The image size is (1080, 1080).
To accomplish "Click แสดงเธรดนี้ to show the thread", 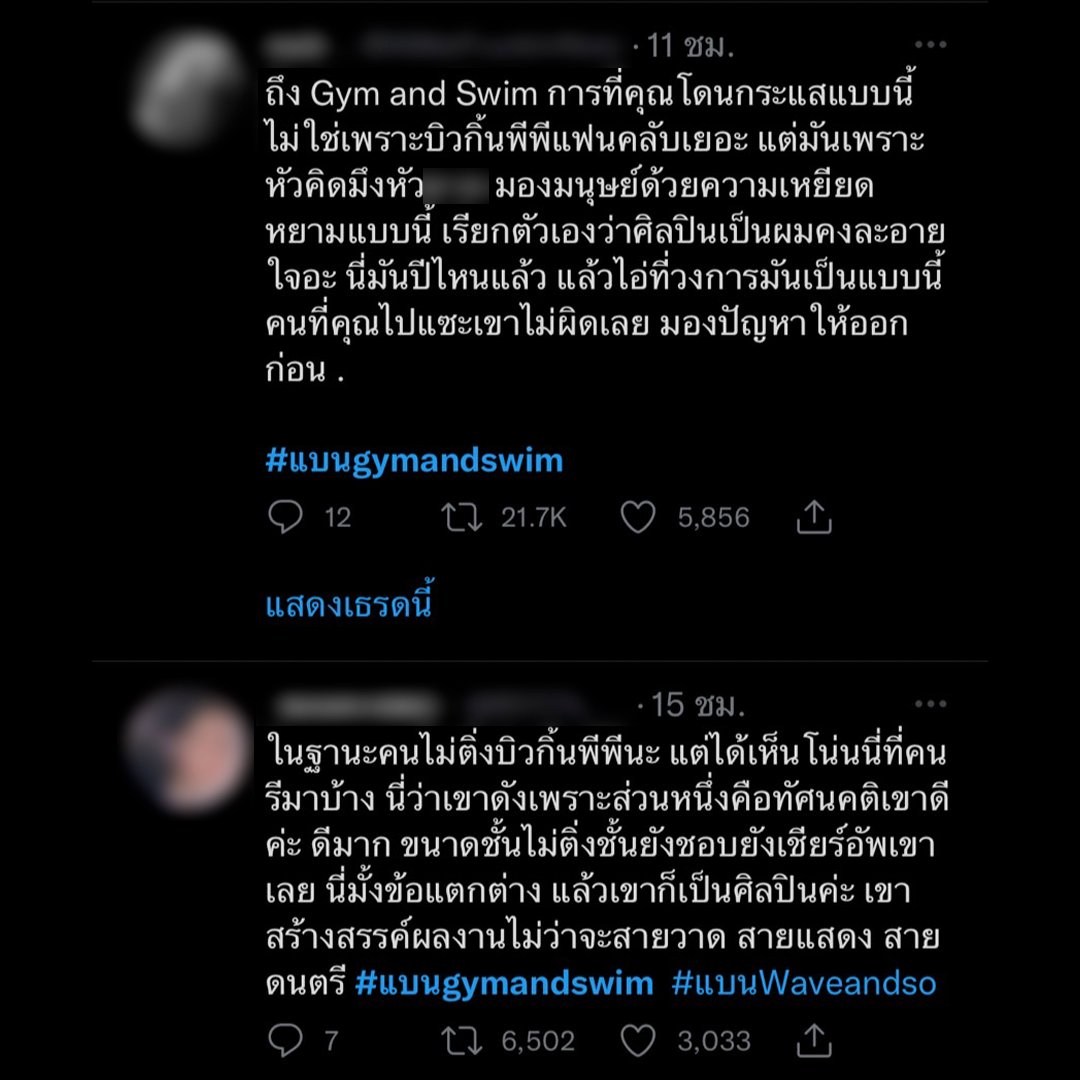I will pos(349,605).
